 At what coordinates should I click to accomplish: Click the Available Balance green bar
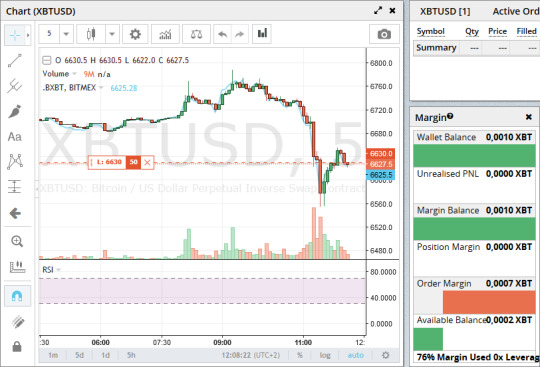point(428,339)
